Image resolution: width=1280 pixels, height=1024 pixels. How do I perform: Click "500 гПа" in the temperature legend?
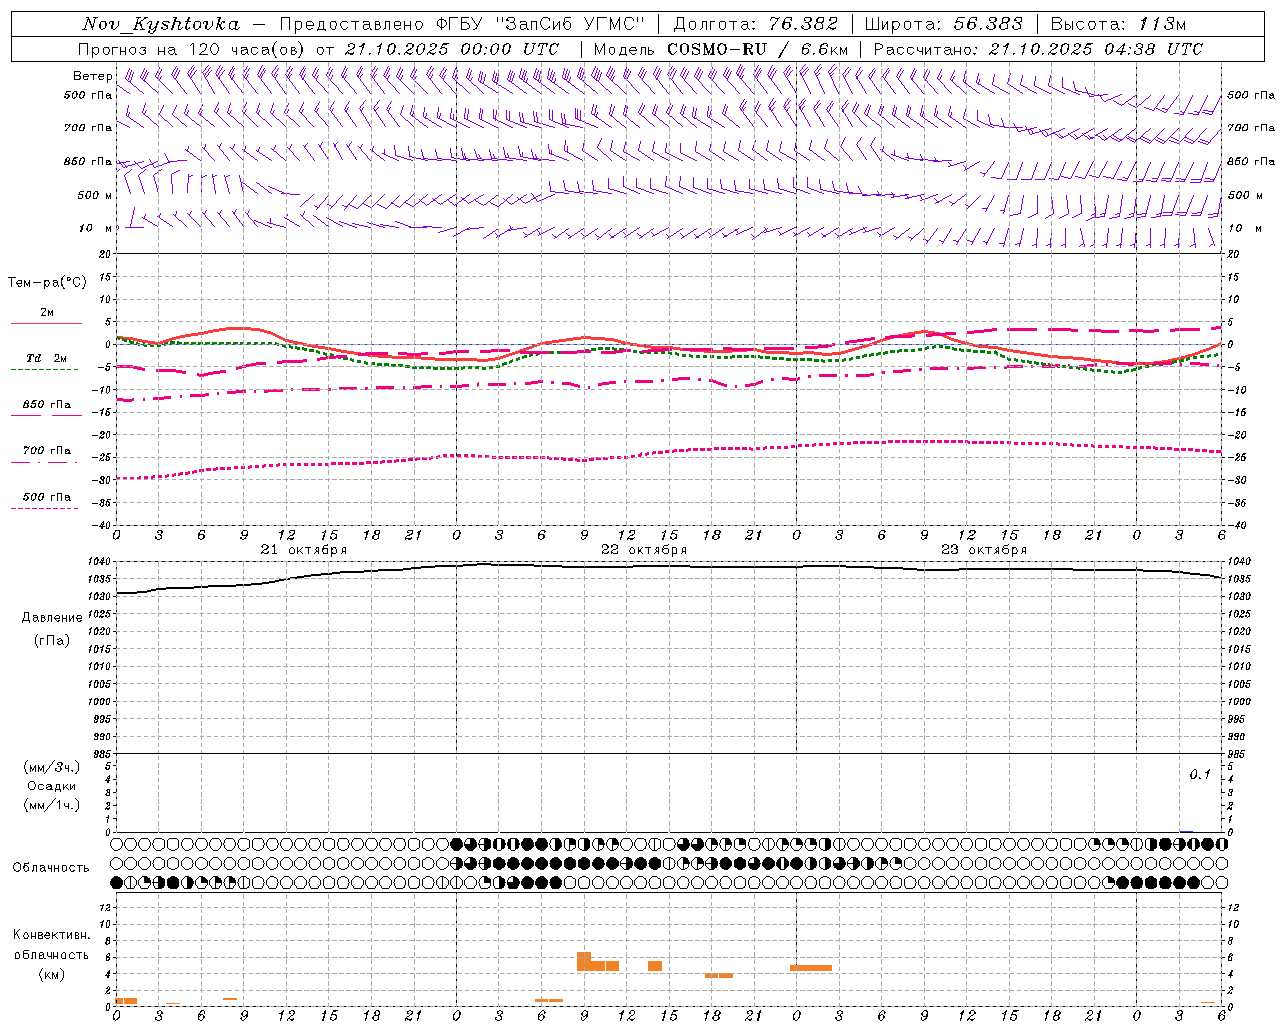pyautogui.click(x=47, y=497)
